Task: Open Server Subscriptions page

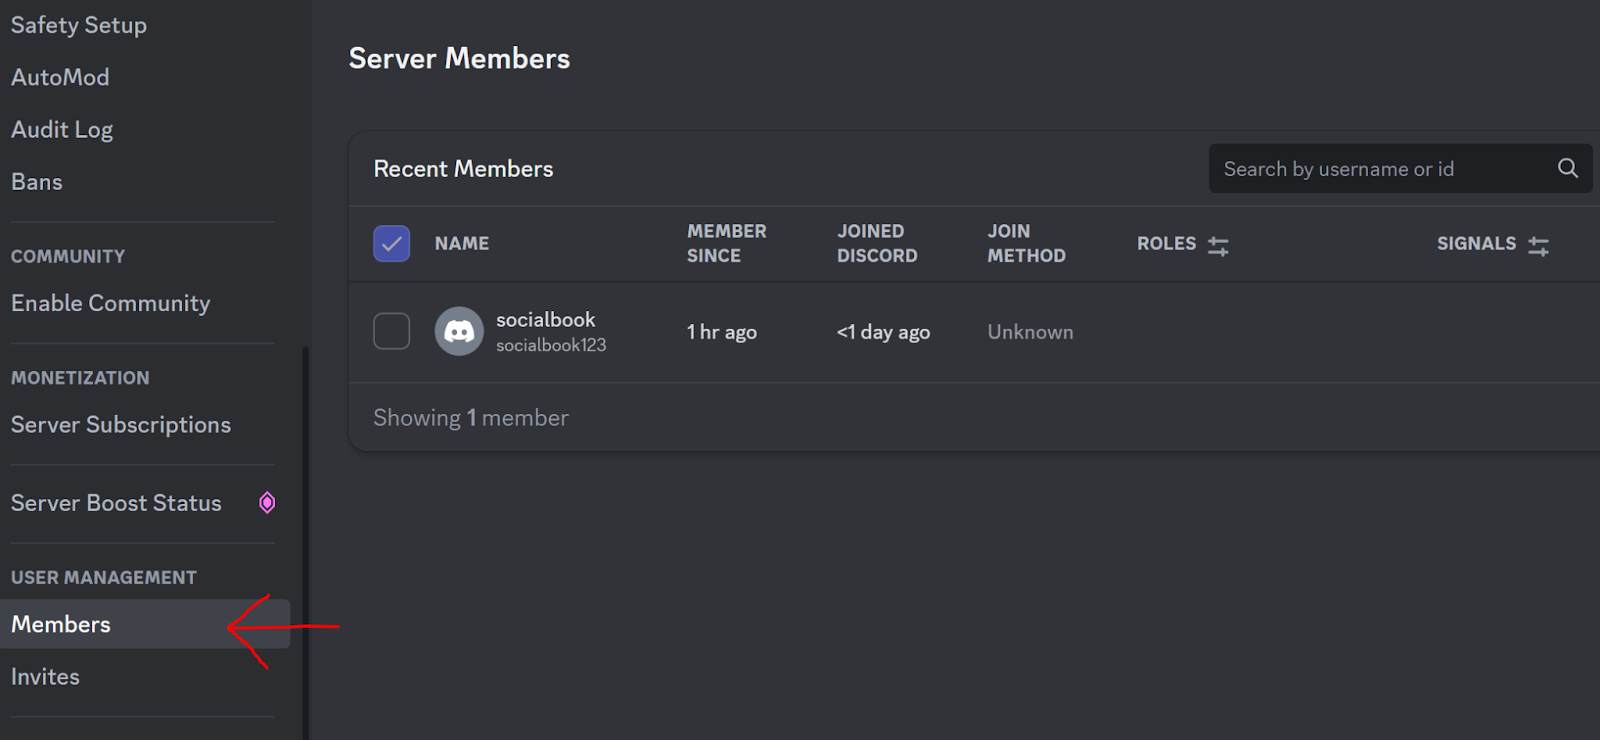Action: (121, 425)
